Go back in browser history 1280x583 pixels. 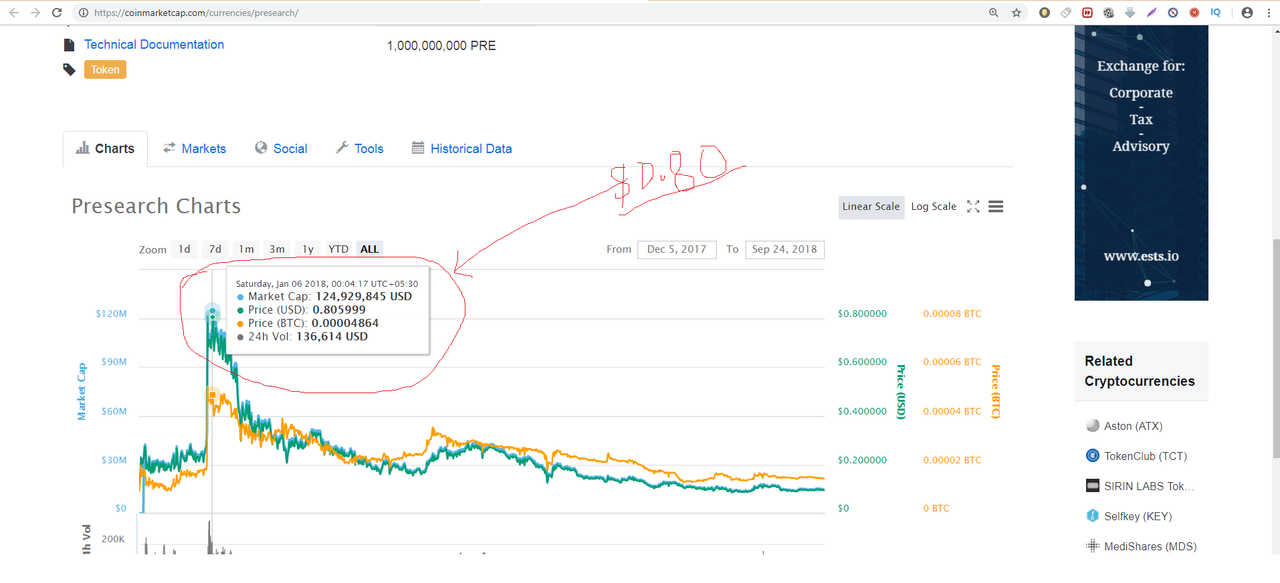coord(13,13)
